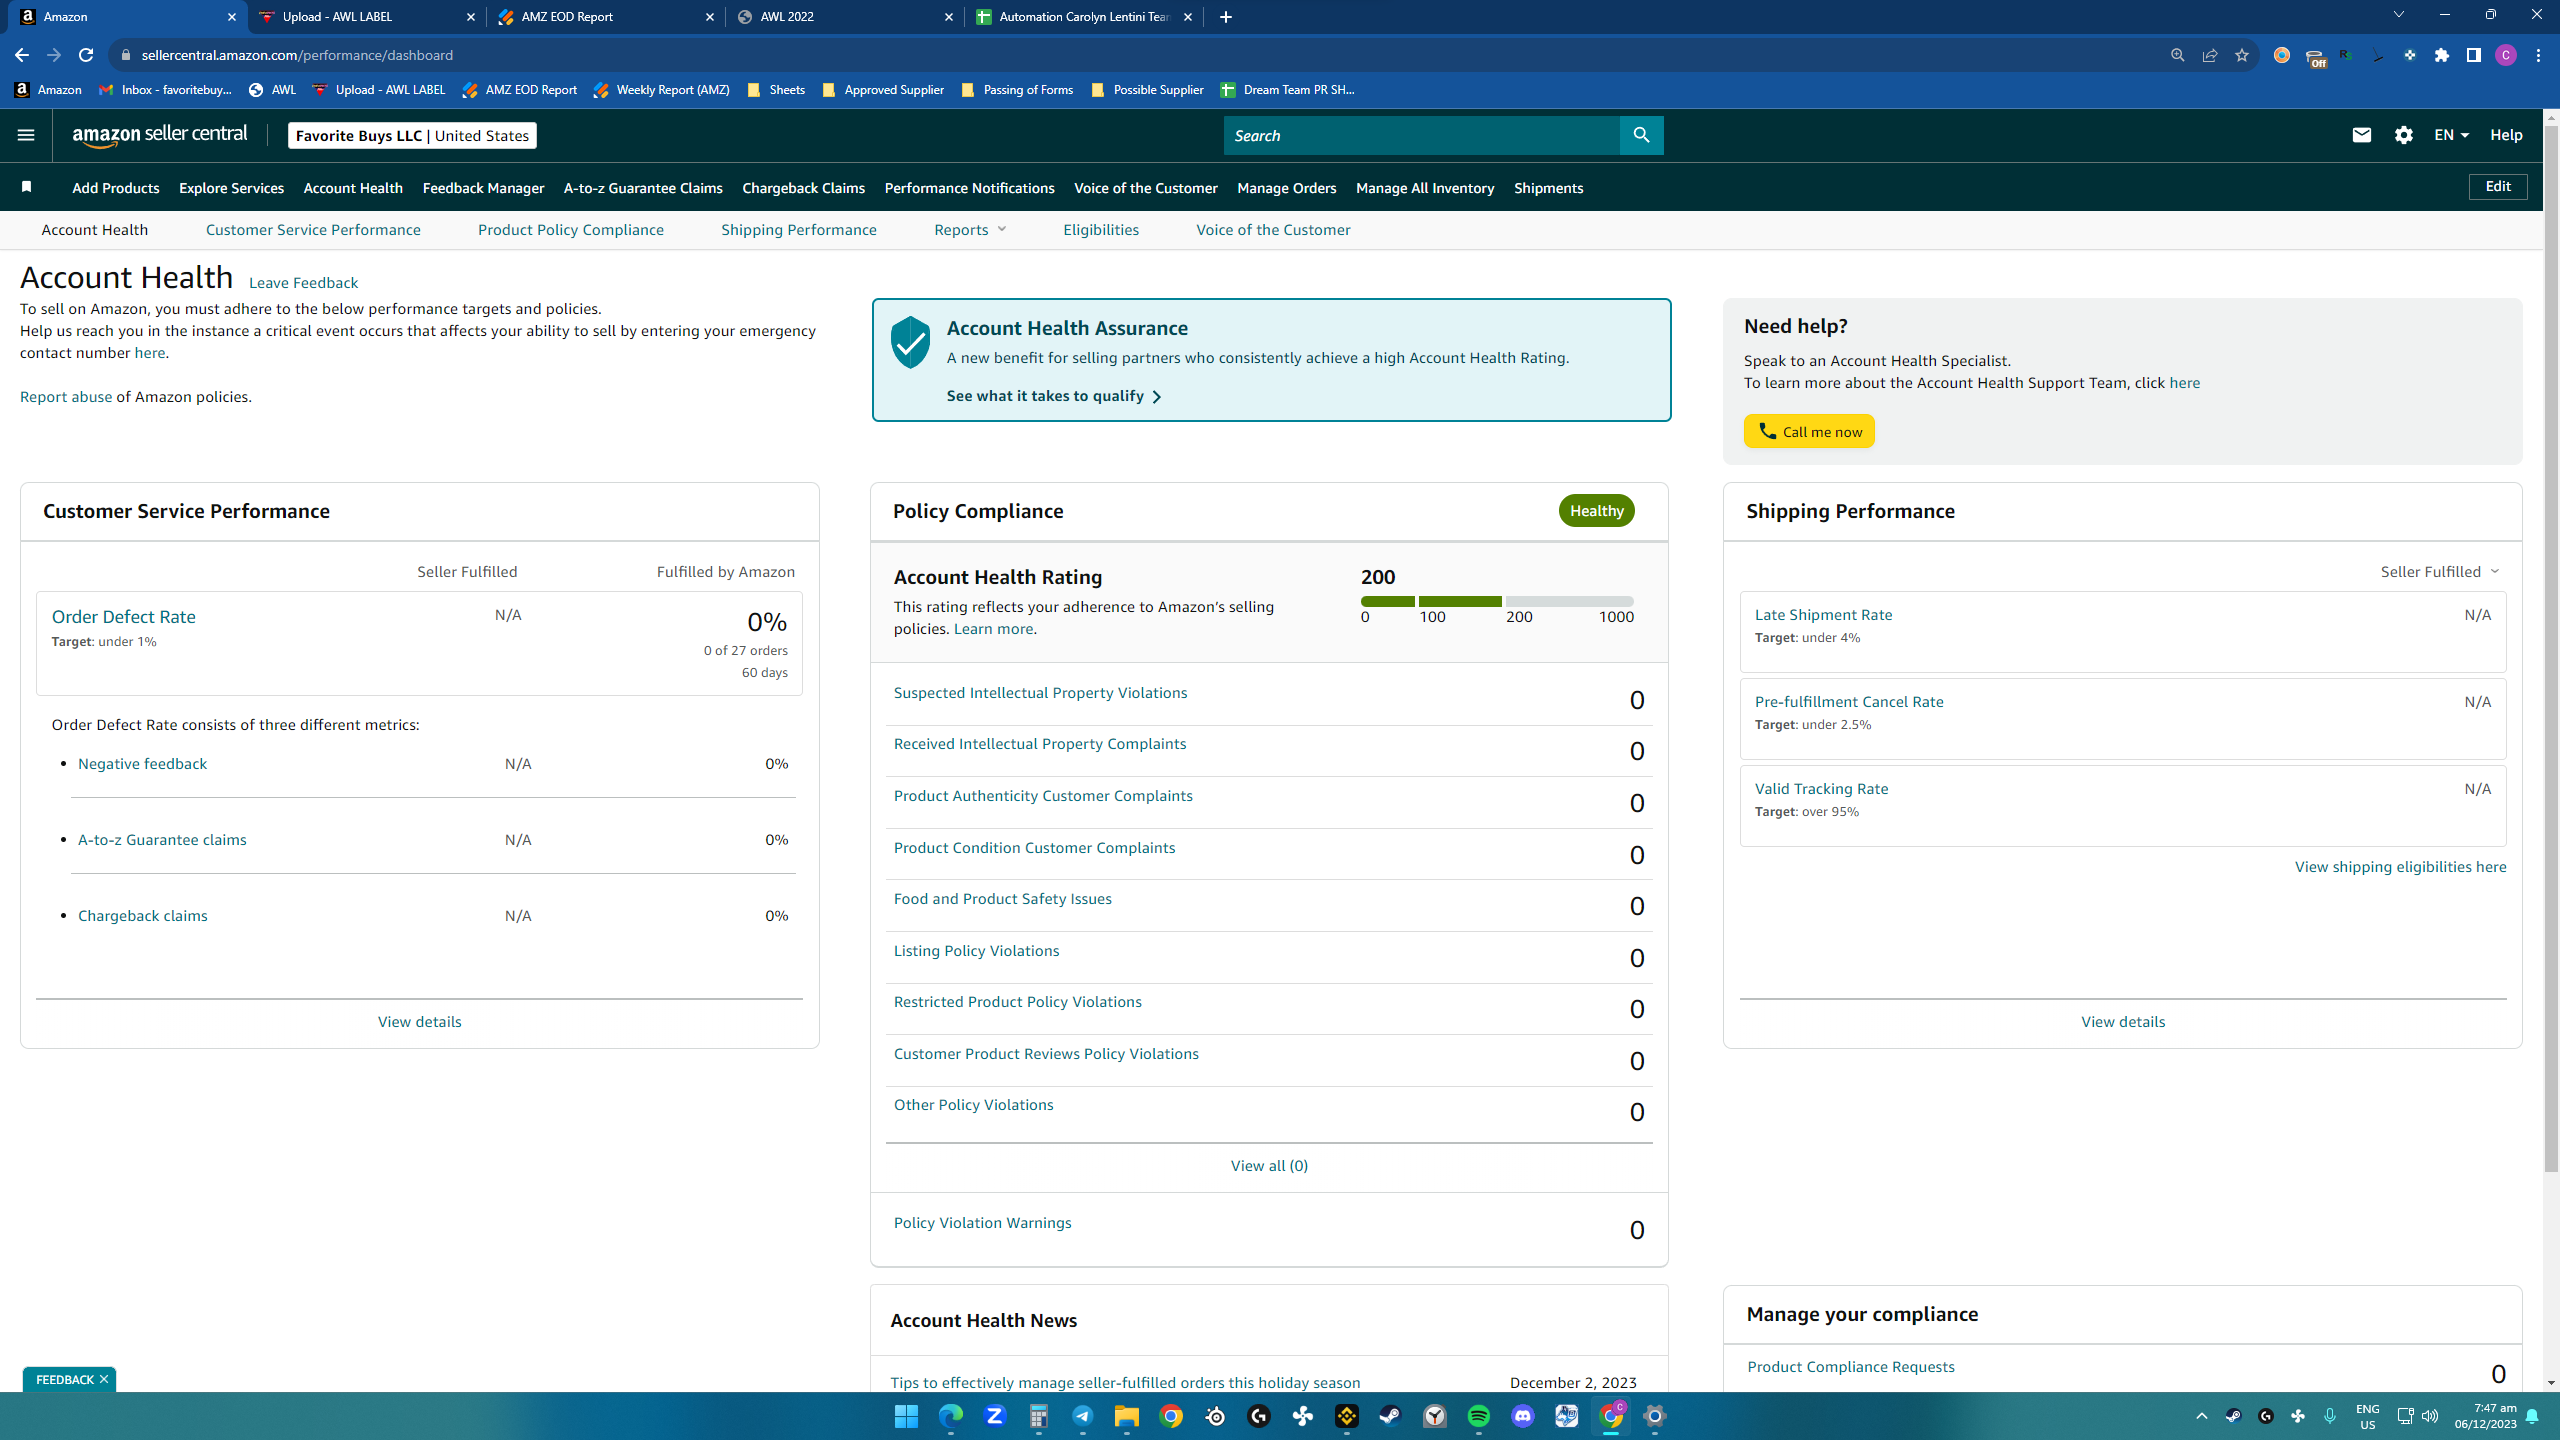The image size is (2560, 1440).
Task: Go back with the browser back arrow
Action: coord(22,55)
